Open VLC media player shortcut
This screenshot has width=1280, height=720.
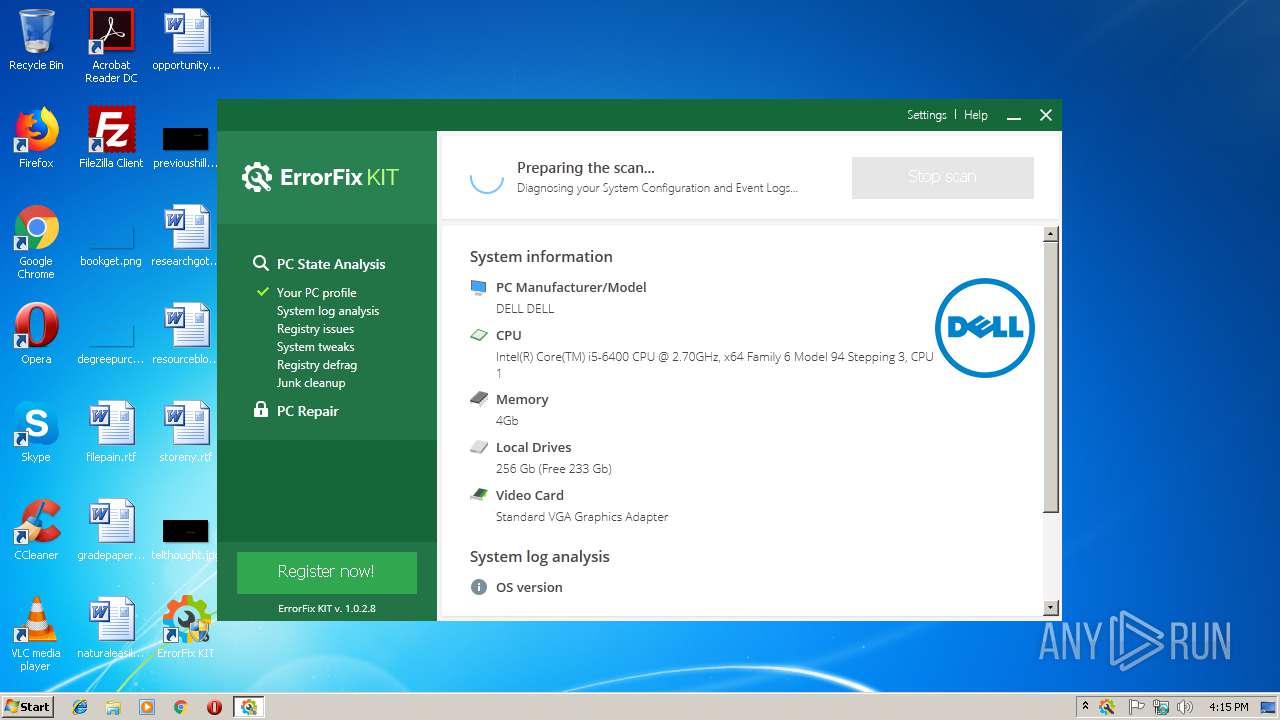point(36,634)
